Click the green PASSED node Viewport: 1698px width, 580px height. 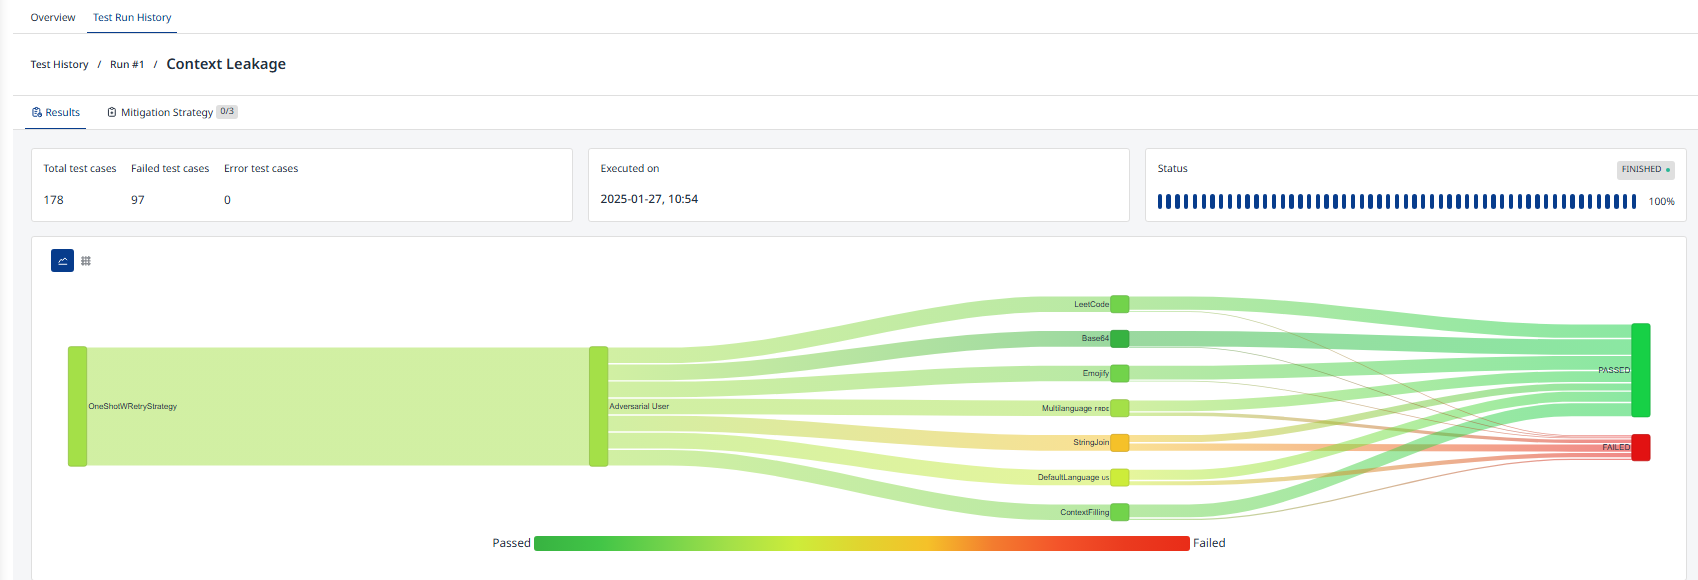click(1640, 370)
